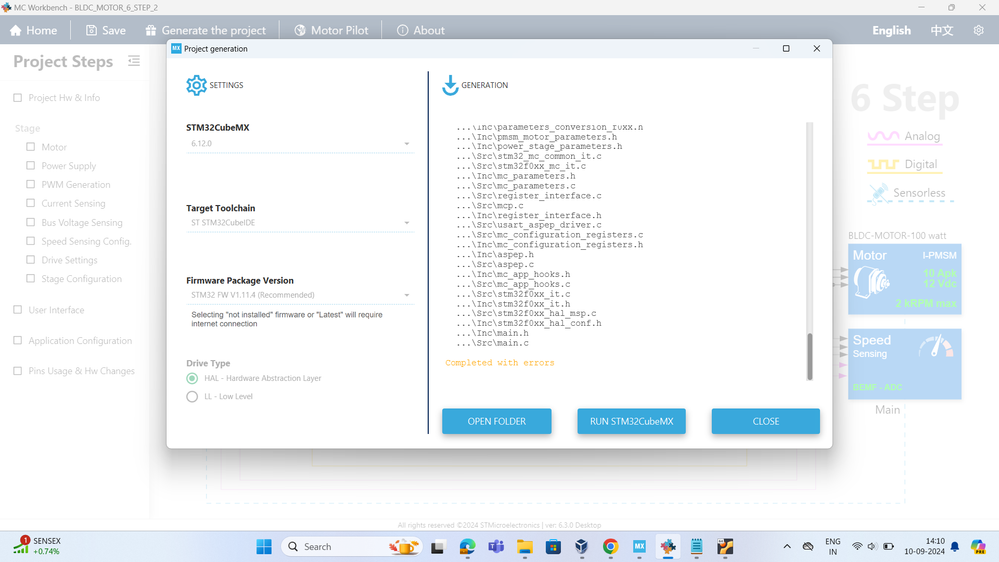
Task: Toggle the Pins Usage & Hw Changes checkbox
Action: 18,371
